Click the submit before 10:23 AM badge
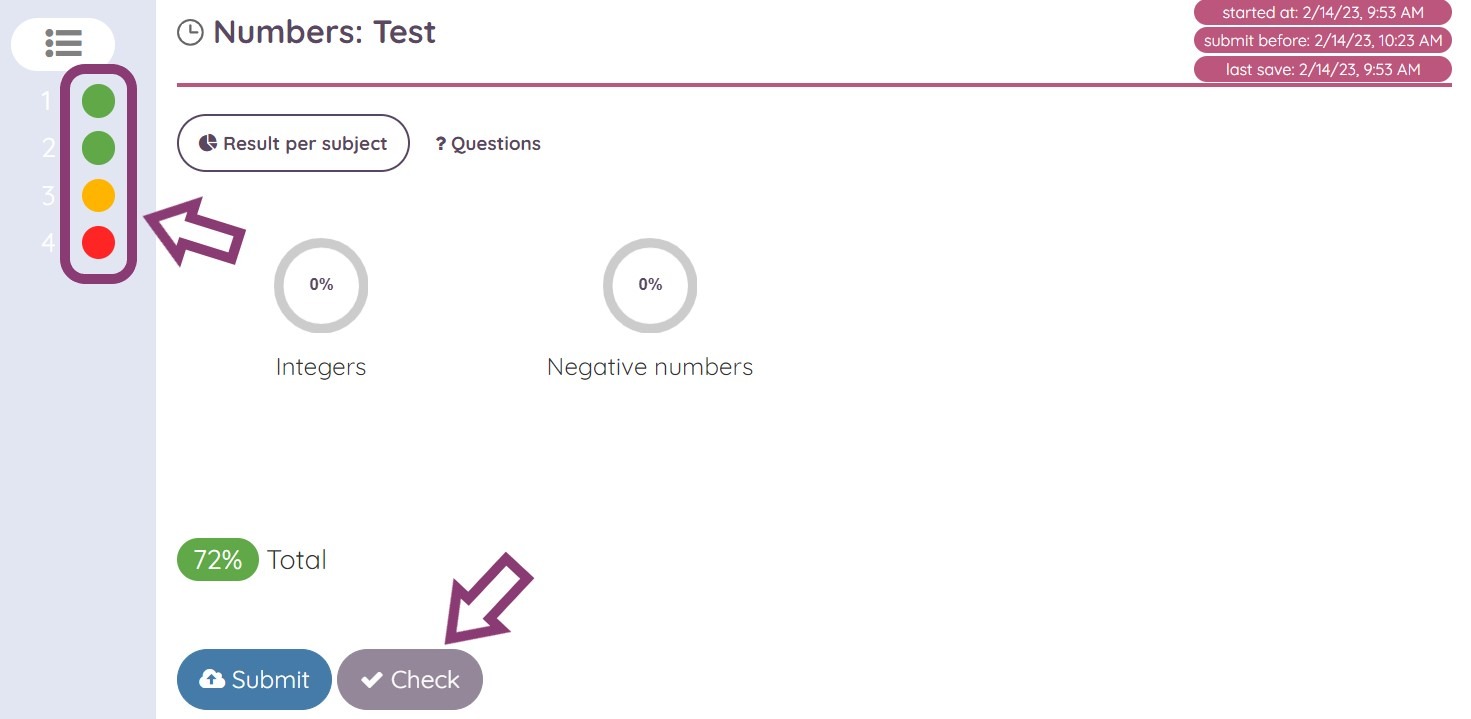 click(1322, 41)
